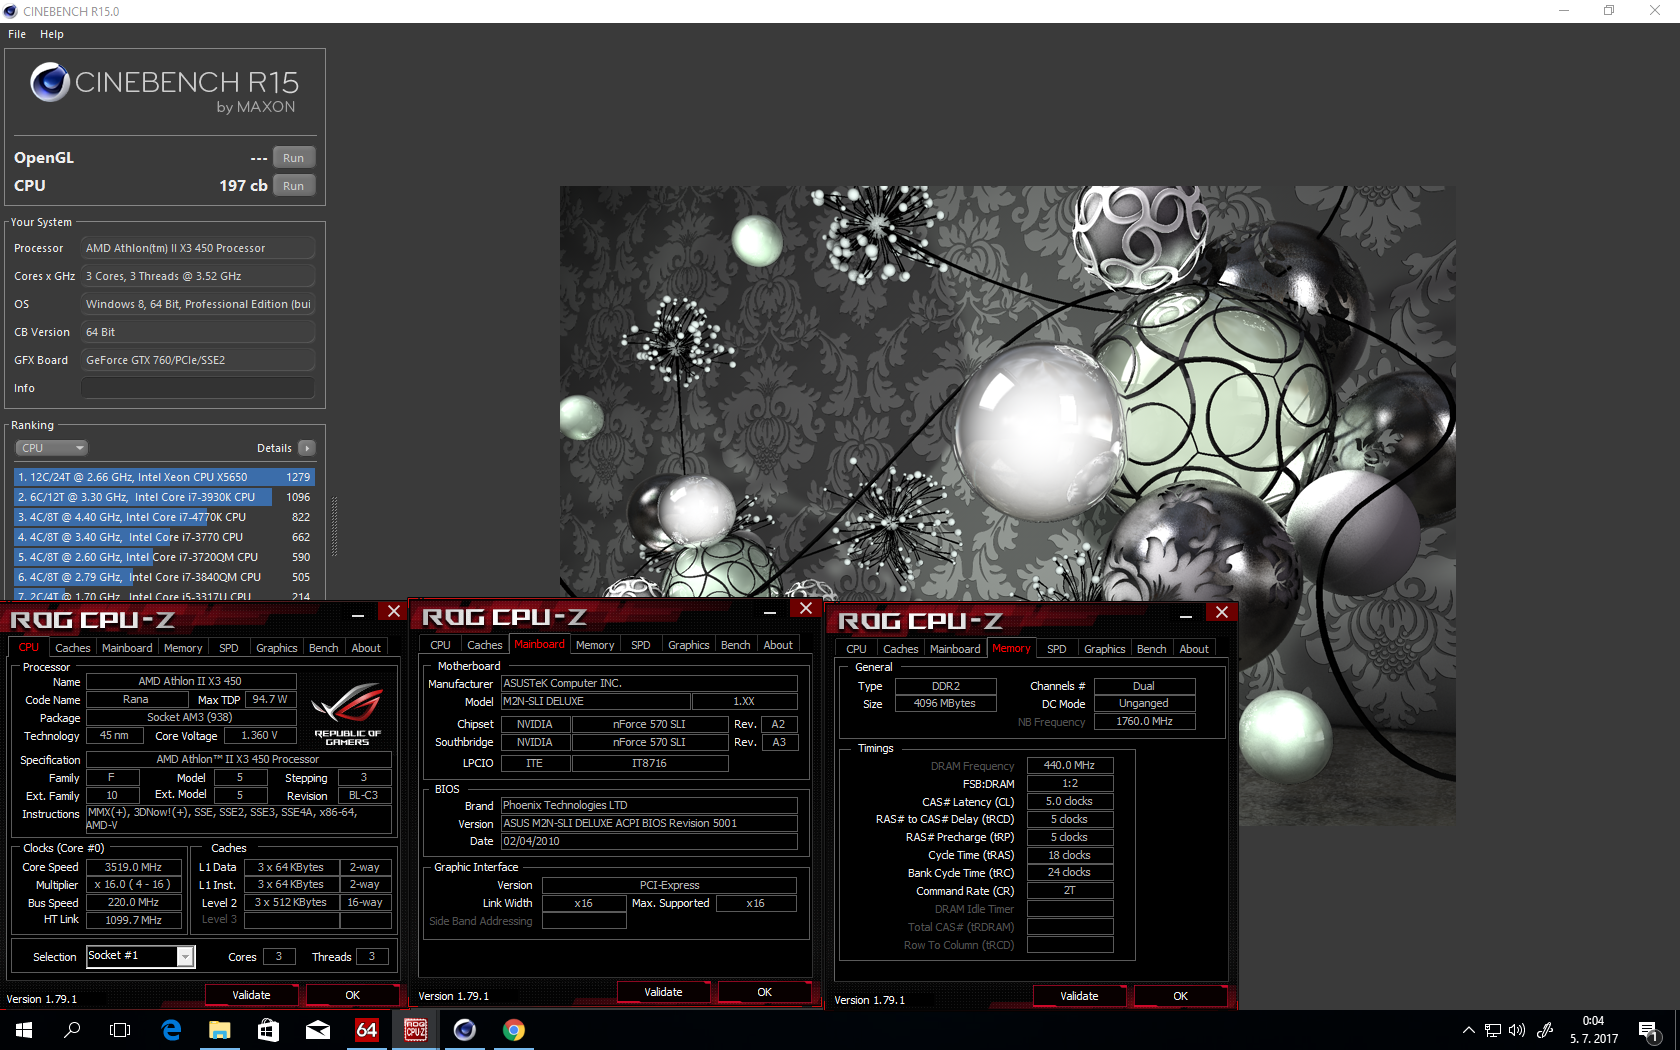Switch to AIDA64 taskbar icon

pos(367,1030)
